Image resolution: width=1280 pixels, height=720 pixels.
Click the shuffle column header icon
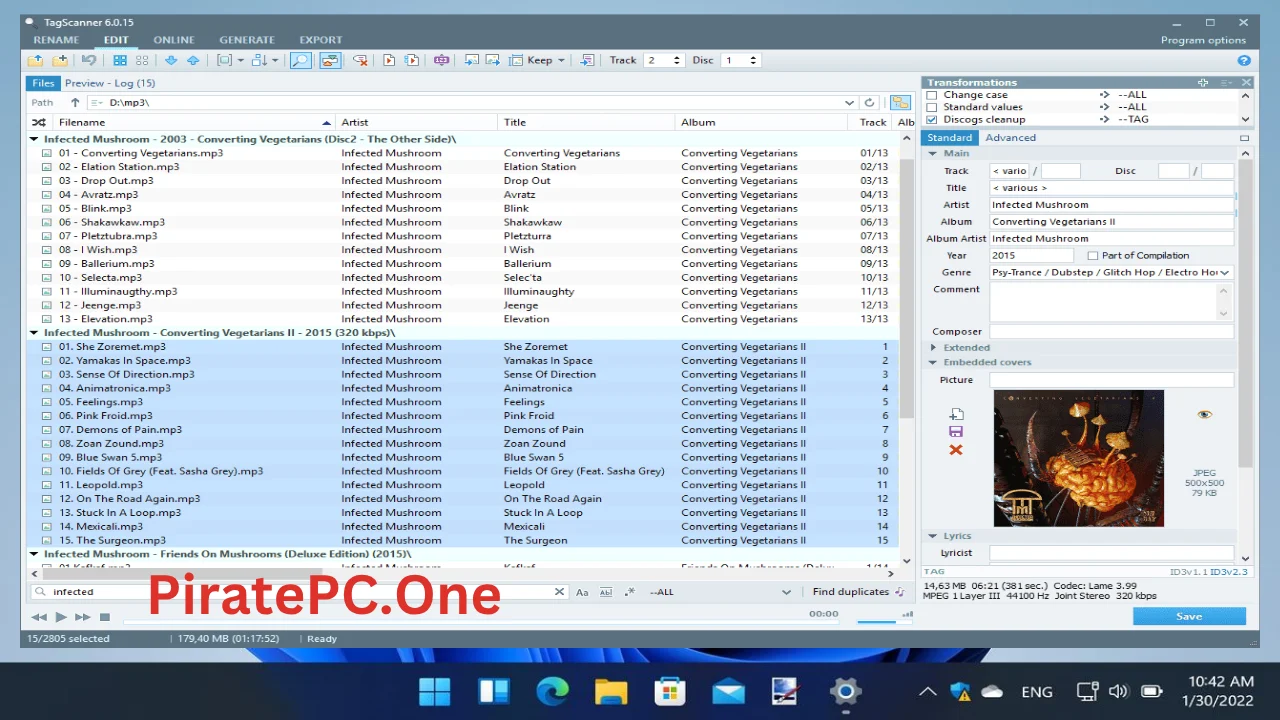39,122
